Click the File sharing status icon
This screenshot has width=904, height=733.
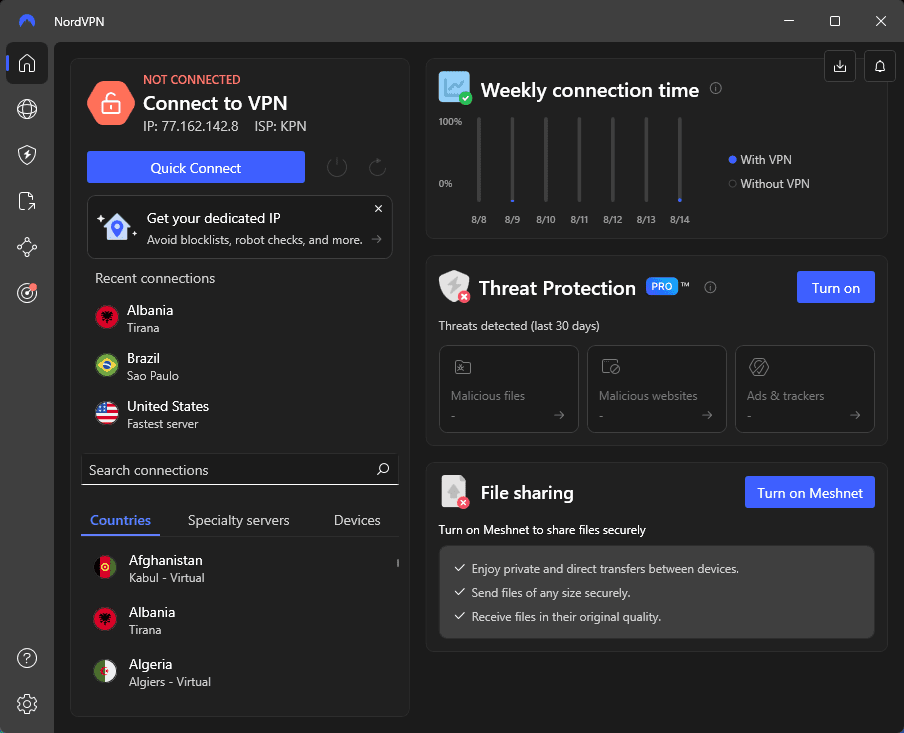coord(455,492)
